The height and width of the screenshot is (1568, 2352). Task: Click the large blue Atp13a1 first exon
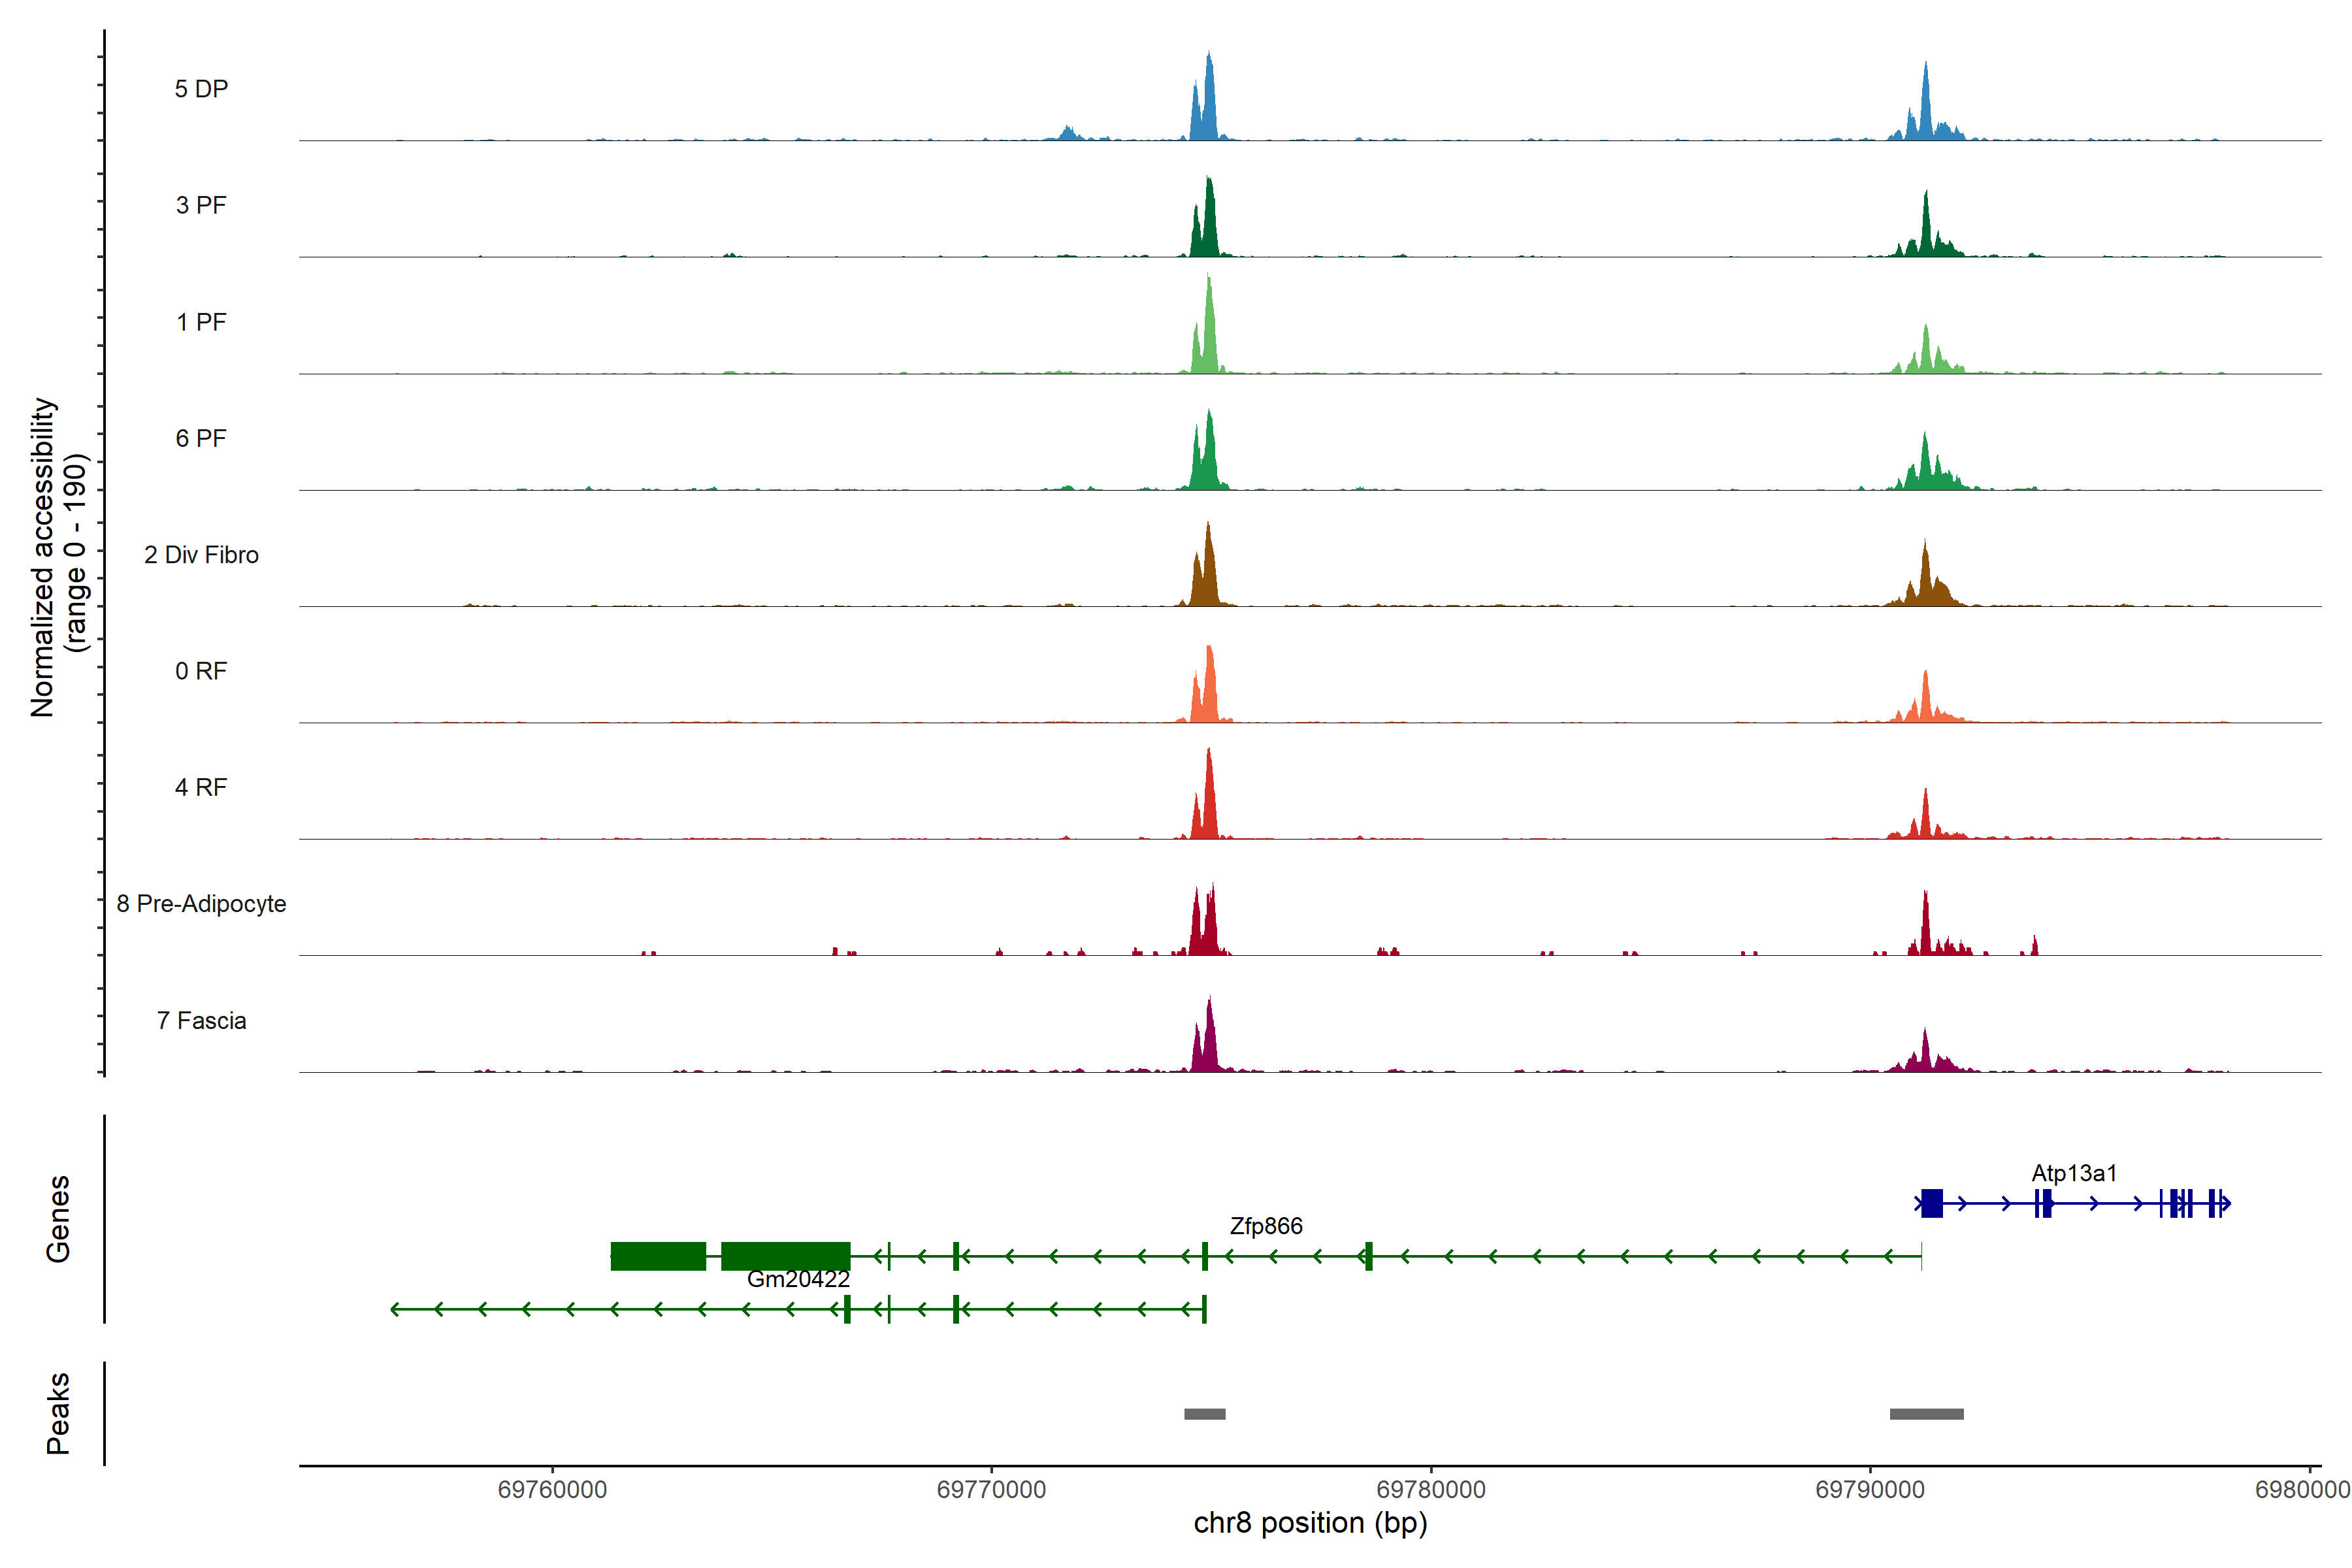coord(1932,1203)
